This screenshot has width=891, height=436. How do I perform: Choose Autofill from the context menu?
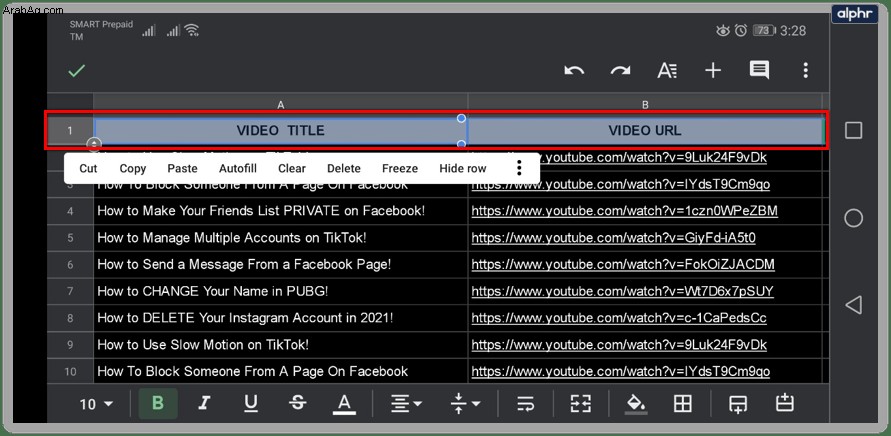(238, 168)
